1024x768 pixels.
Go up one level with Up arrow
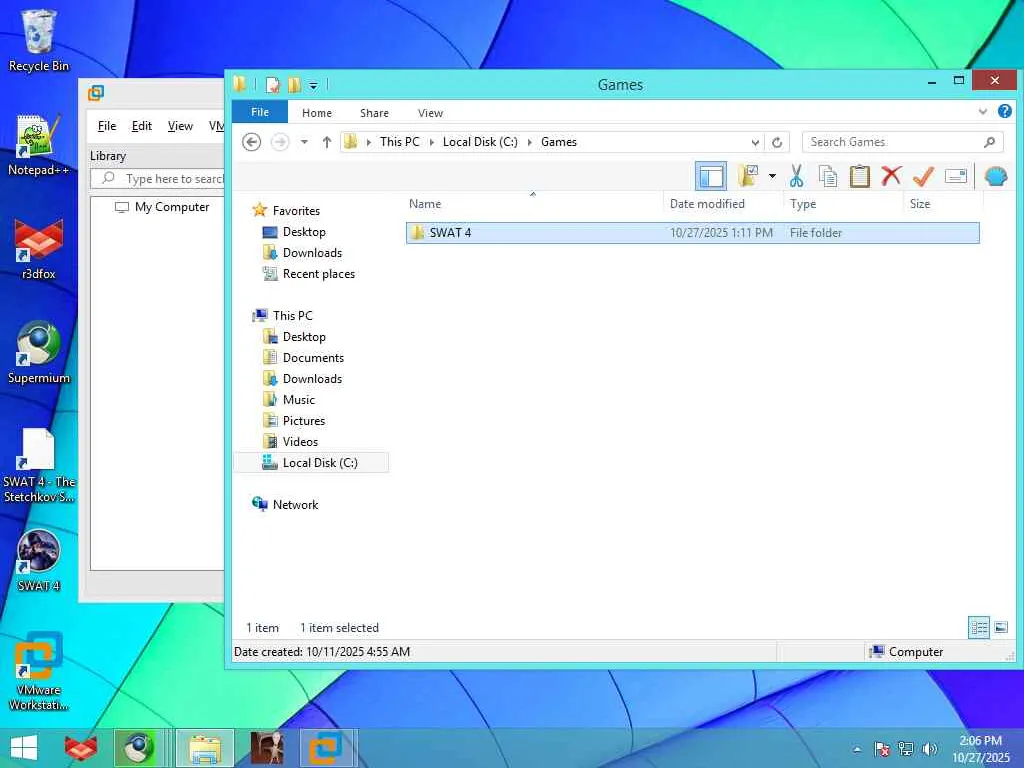click(327, 142)
